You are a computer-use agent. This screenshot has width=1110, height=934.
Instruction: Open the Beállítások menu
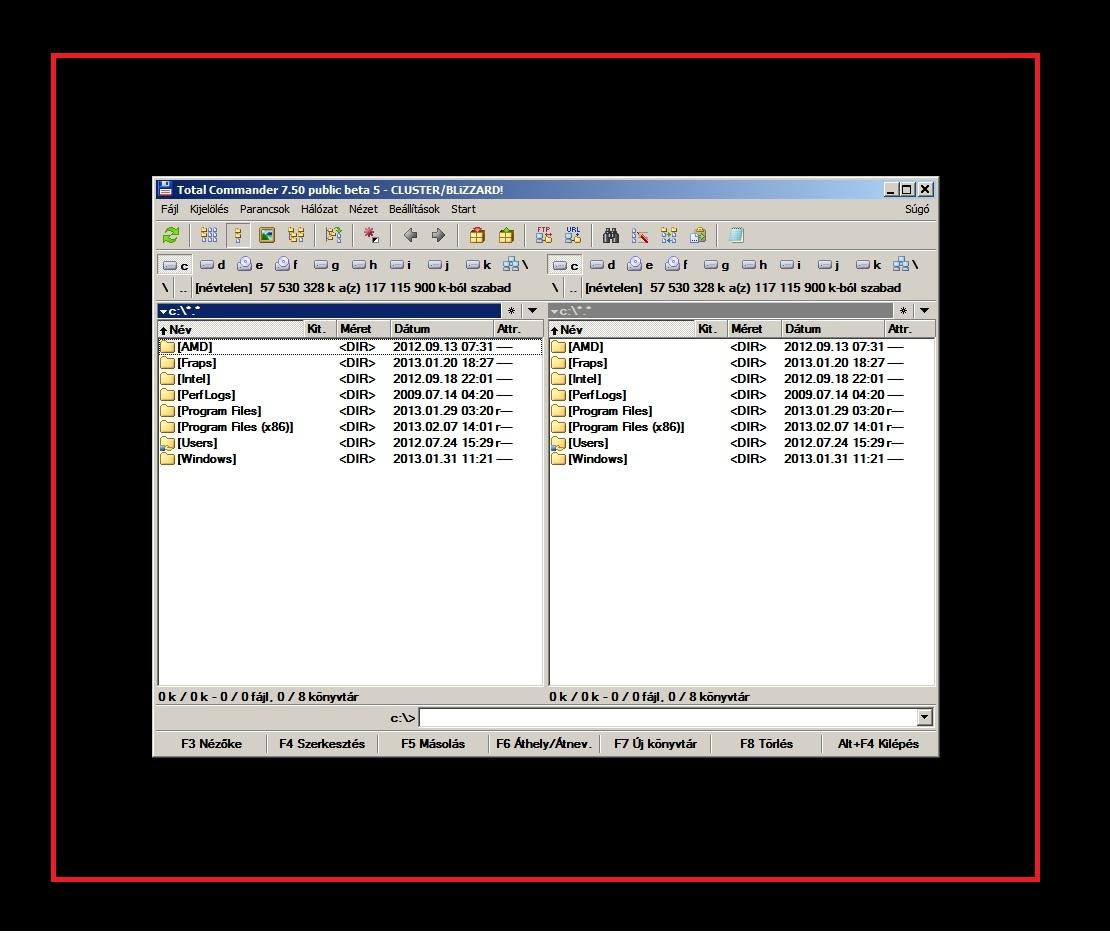pos(414,209)
